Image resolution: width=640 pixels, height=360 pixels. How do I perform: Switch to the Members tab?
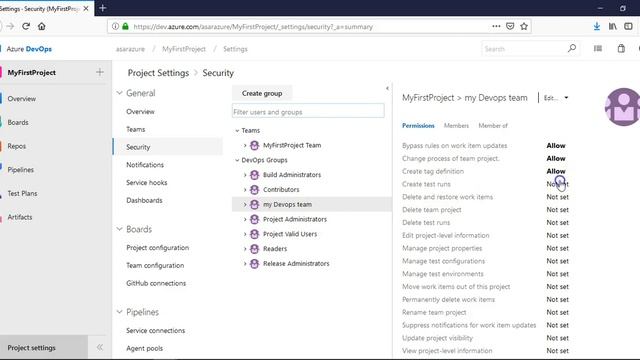(456, 126)
